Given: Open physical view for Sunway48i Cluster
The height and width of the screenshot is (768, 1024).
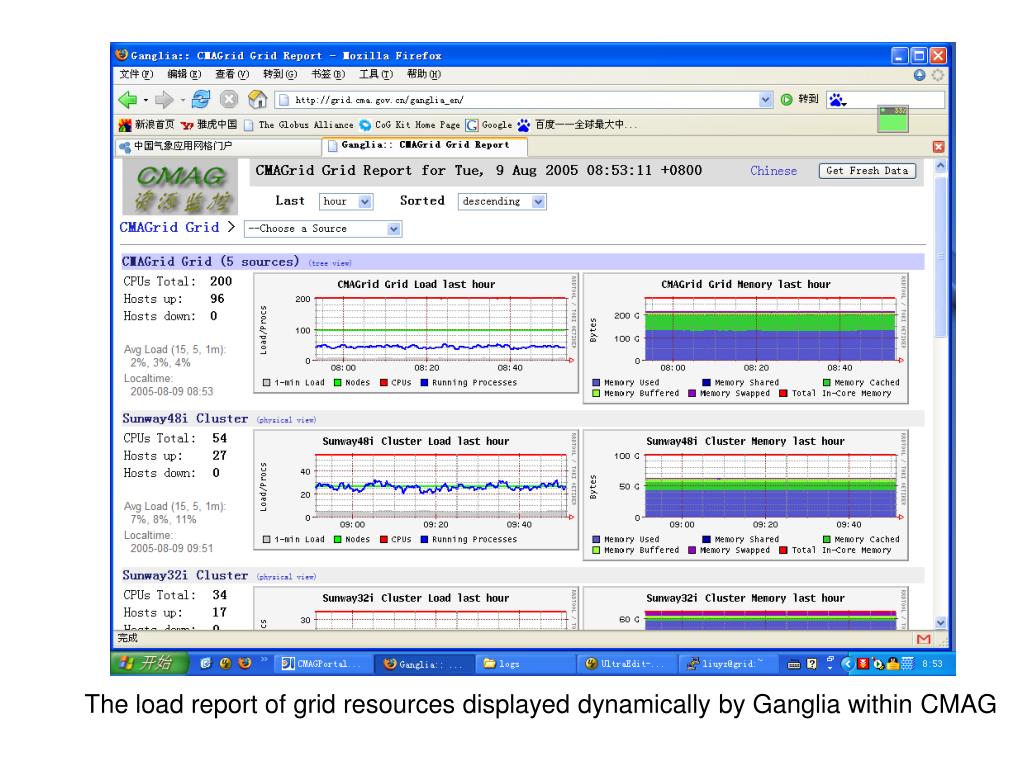Looking at the screenshot, I should click(286, 420).
